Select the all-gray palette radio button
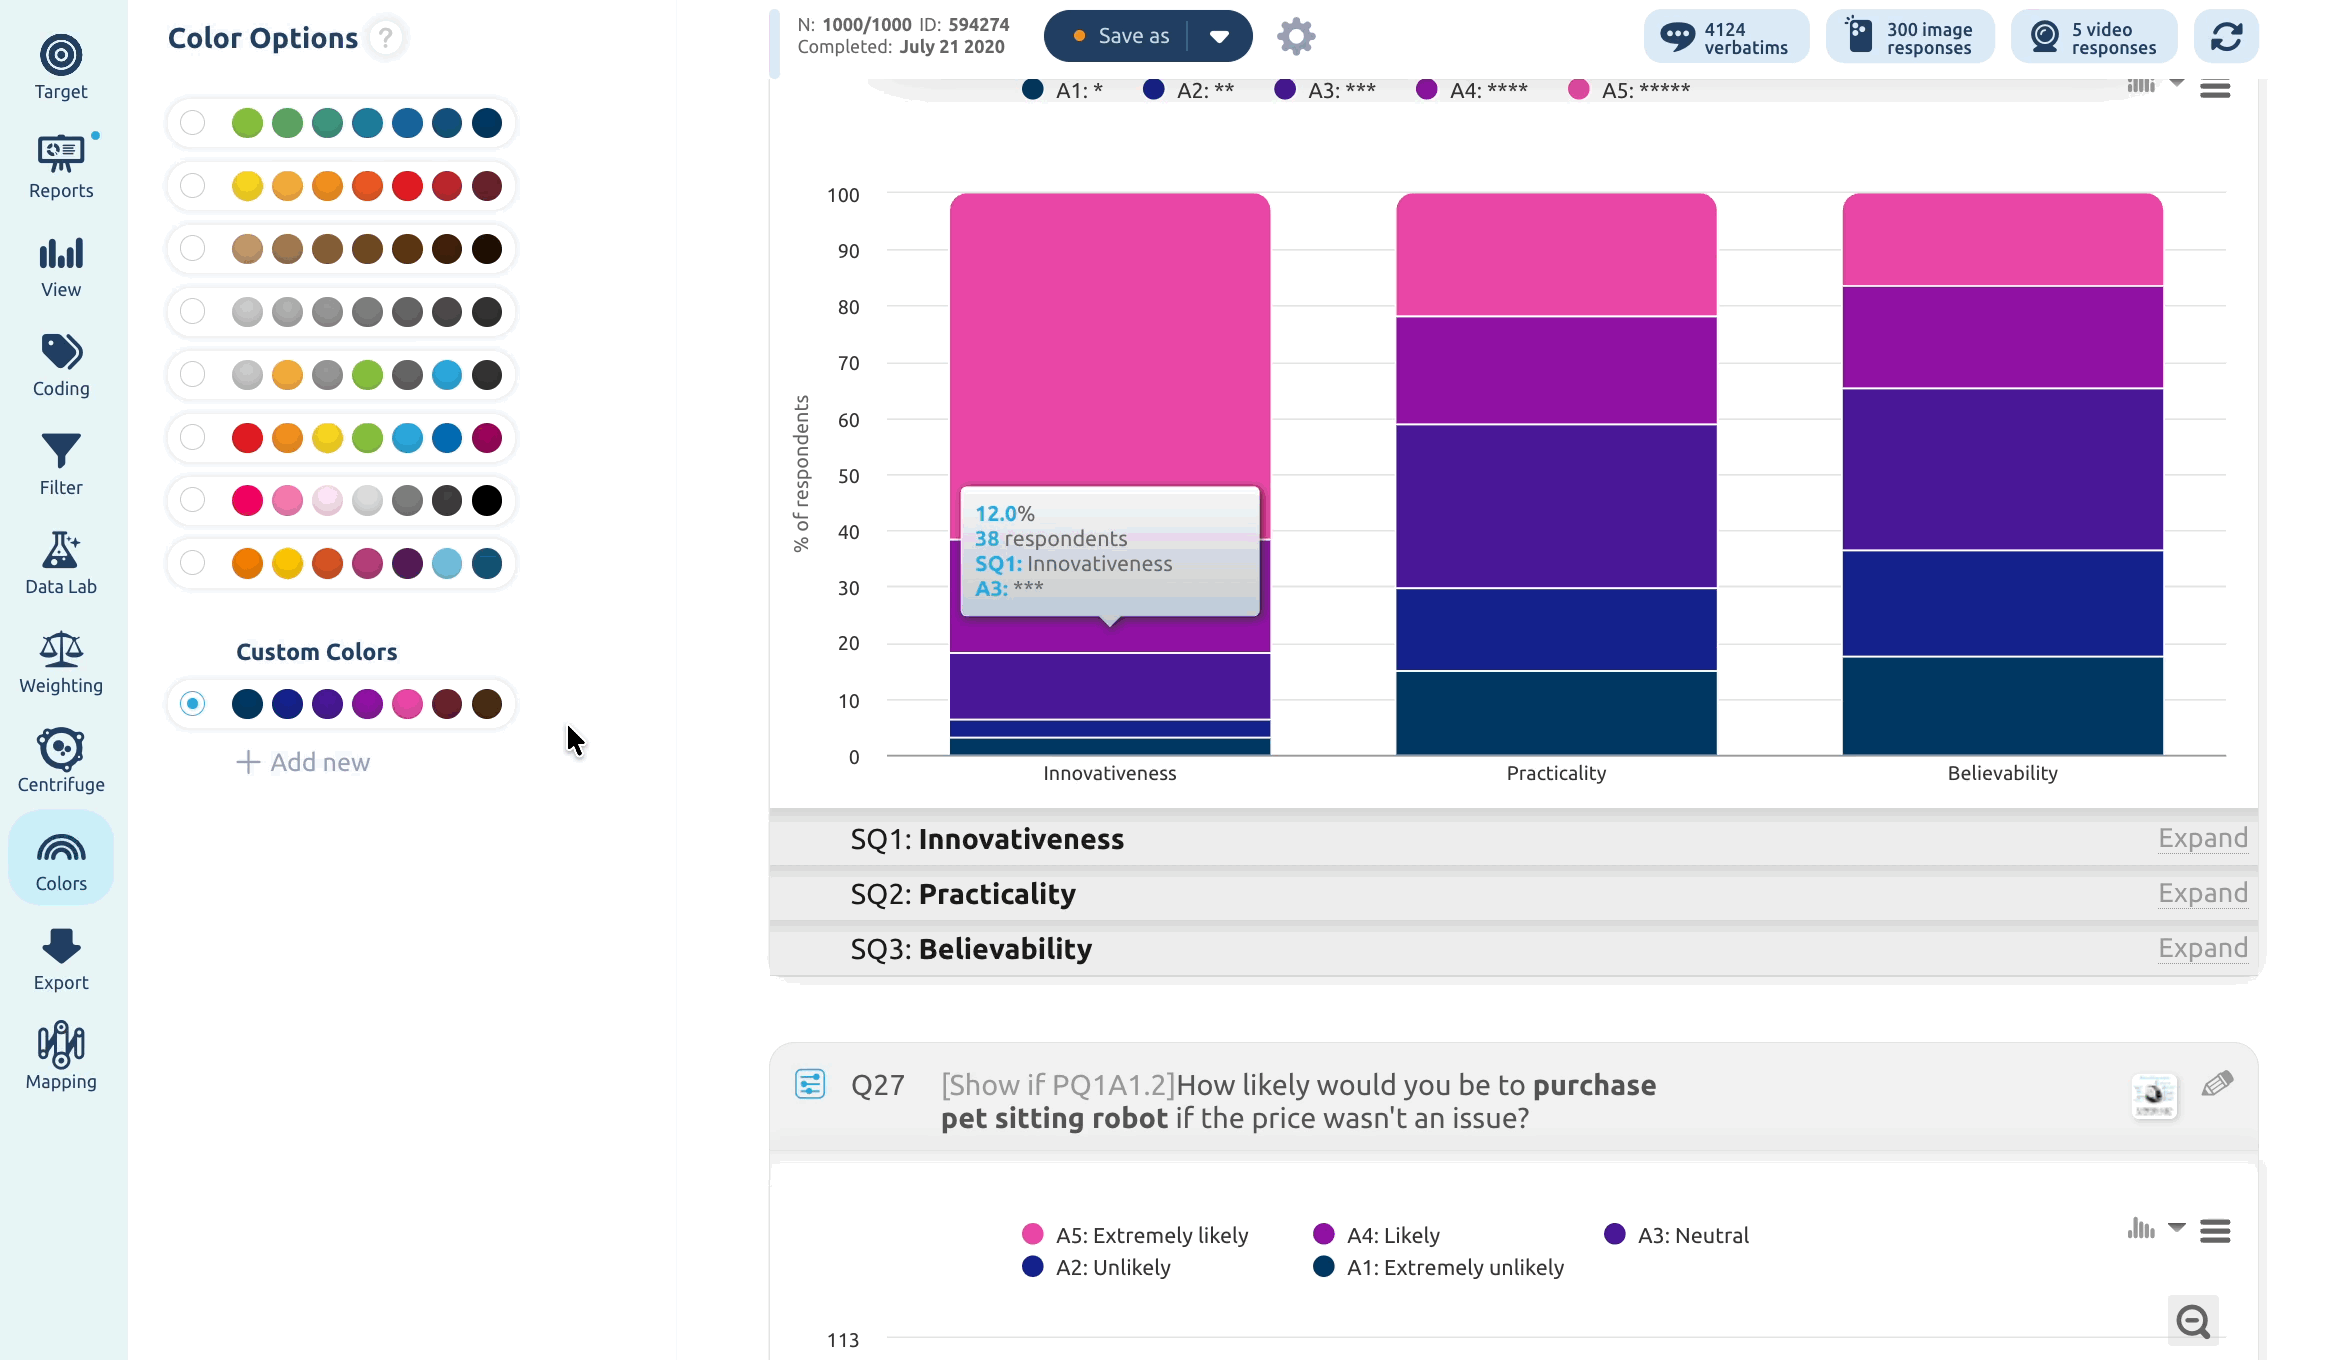The height and width of the screenshot is (1360, 2344). coord(193,312)
